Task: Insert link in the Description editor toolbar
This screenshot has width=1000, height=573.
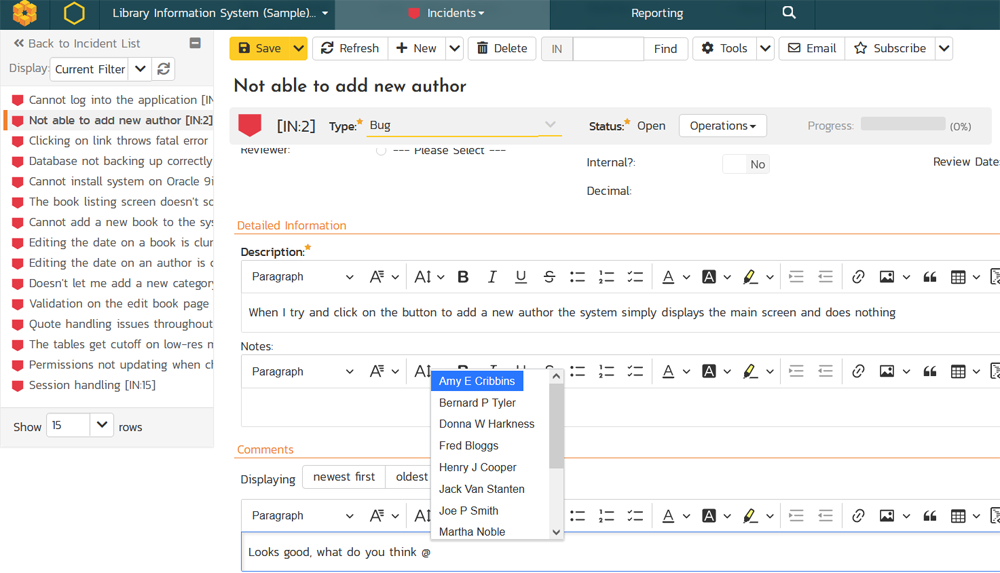Action: point(858,277)
